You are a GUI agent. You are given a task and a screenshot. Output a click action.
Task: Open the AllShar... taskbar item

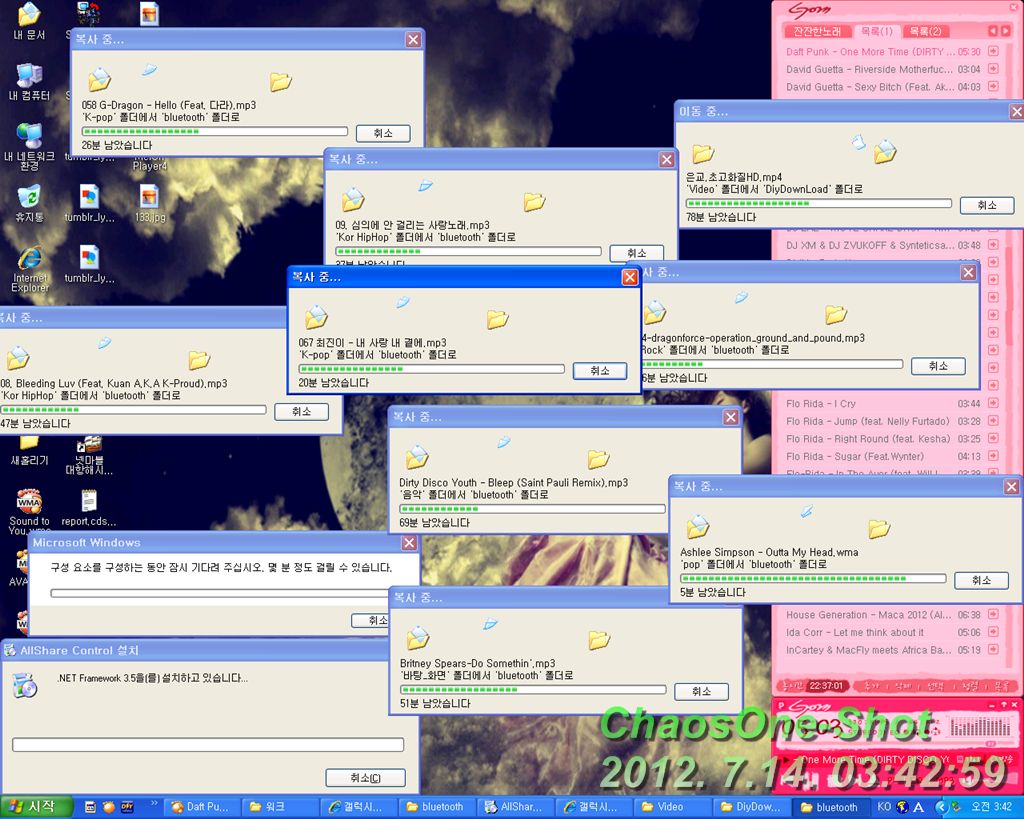point(514,807)
